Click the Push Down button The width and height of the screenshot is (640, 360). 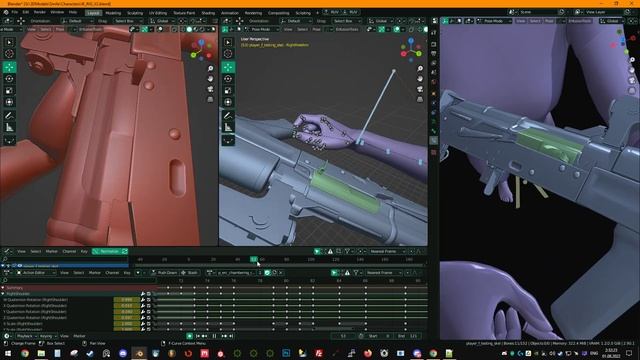pos(164,273)
